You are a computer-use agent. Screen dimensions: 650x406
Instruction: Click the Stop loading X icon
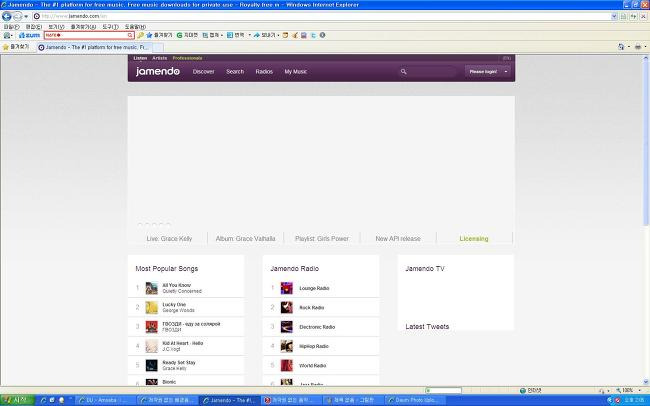[643, 16]
